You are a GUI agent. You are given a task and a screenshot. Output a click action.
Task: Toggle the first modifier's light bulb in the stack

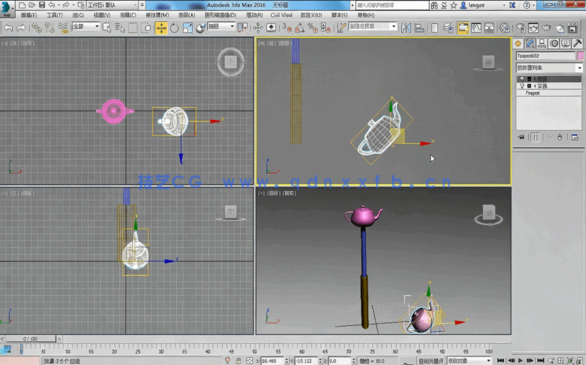(522, 79)
